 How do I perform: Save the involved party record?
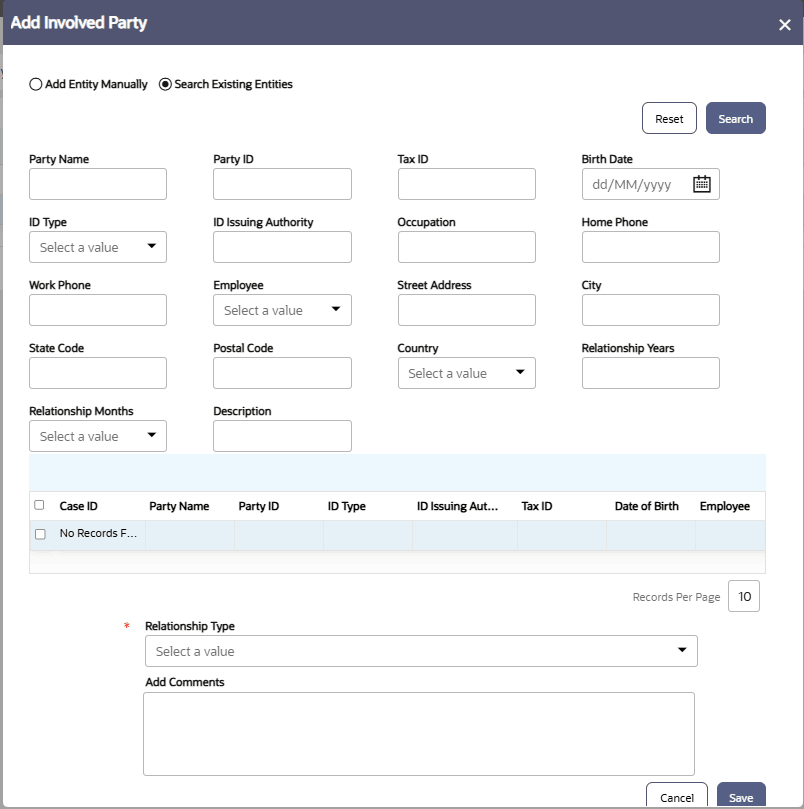[x=741, y=798]
